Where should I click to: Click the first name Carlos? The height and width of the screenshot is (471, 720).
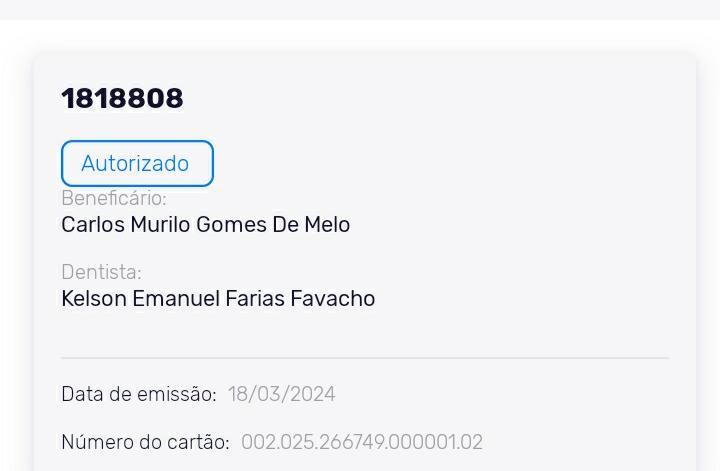[x=93, y=224]
